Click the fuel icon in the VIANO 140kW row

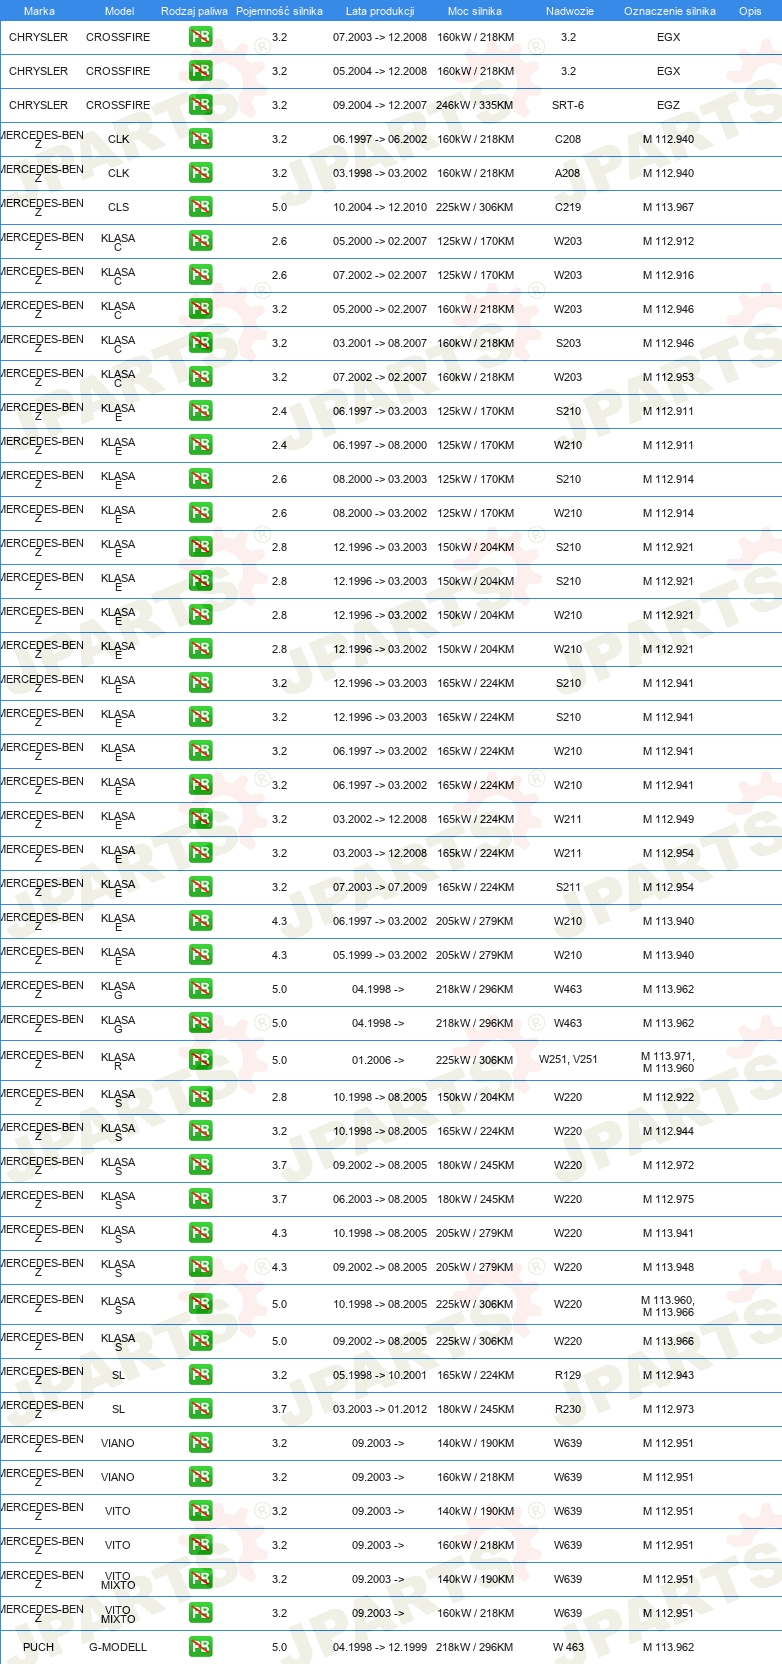coord(201,1443)
